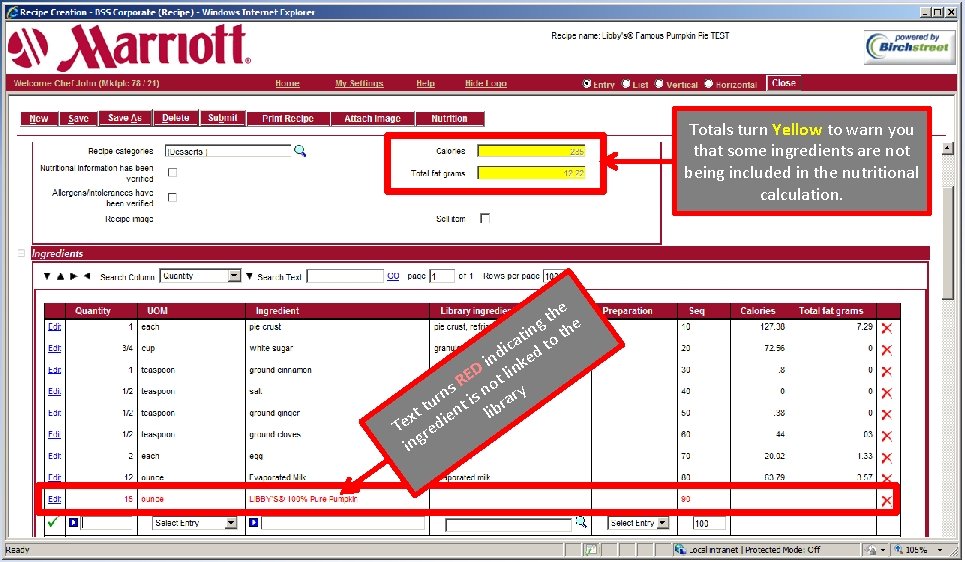Image resolution: width=965 pixels, height=562 pixels.
Task: Remove the egg row via red X
Action: [x=886, y=457]
